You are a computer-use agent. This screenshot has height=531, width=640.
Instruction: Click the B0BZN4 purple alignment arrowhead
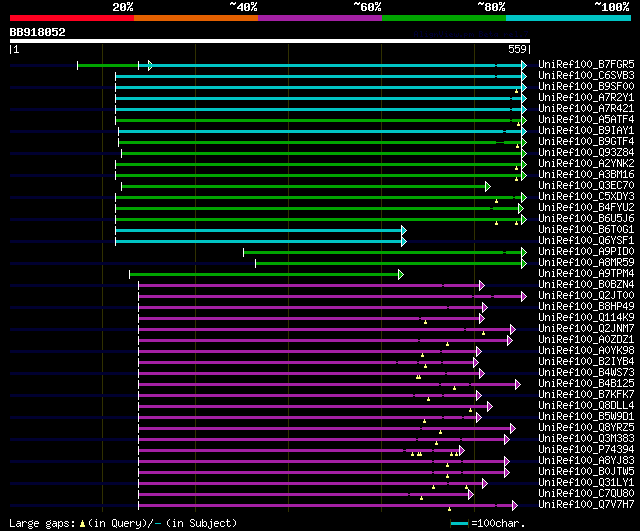click(x=482, y=286)
